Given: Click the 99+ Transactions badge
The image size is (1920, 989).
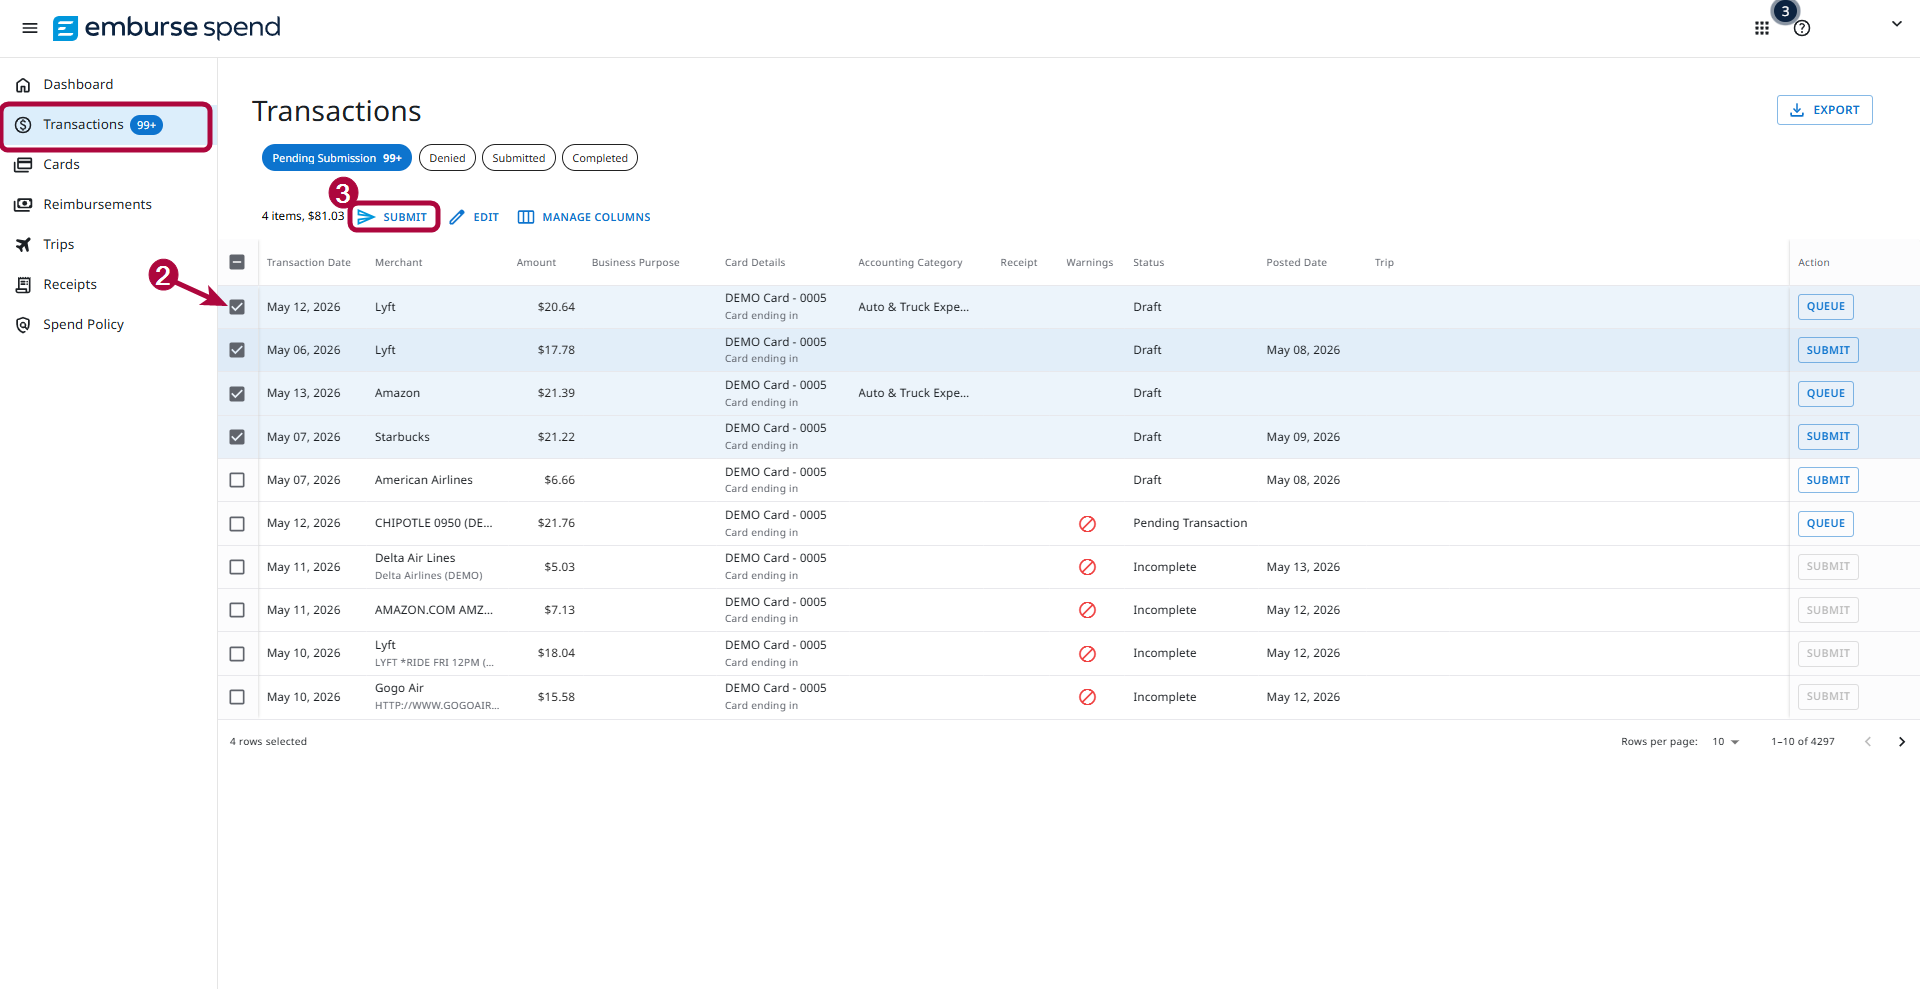Looking at the screenshot, I should [146, 125].
